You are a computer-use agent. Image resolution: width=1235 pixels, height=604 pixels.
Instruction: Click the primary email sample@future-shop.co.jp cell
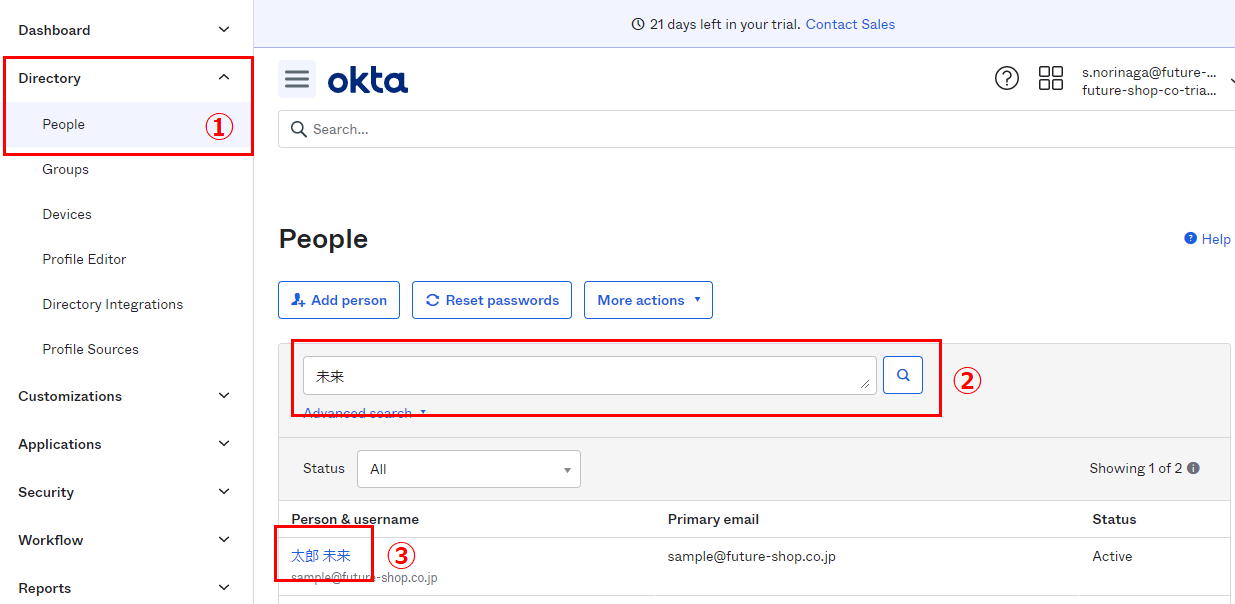(752, 556)
